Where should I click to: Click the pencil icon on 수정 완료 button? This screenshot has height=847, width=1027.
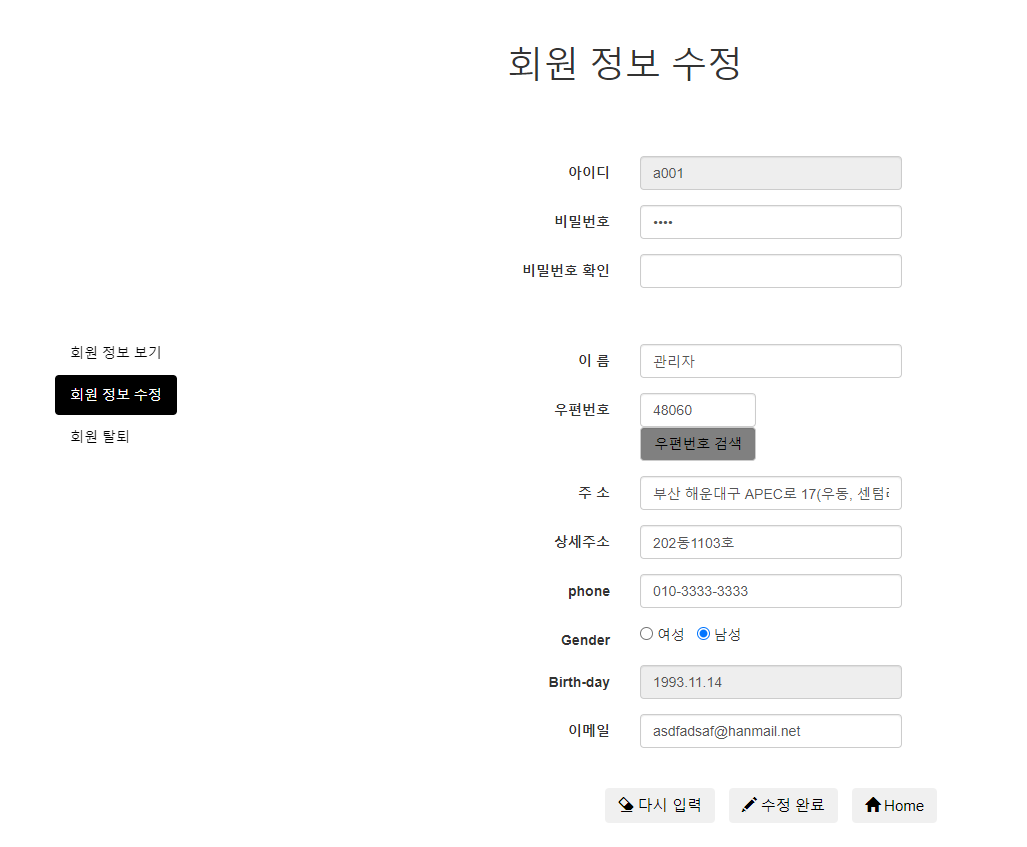point(752,805)
